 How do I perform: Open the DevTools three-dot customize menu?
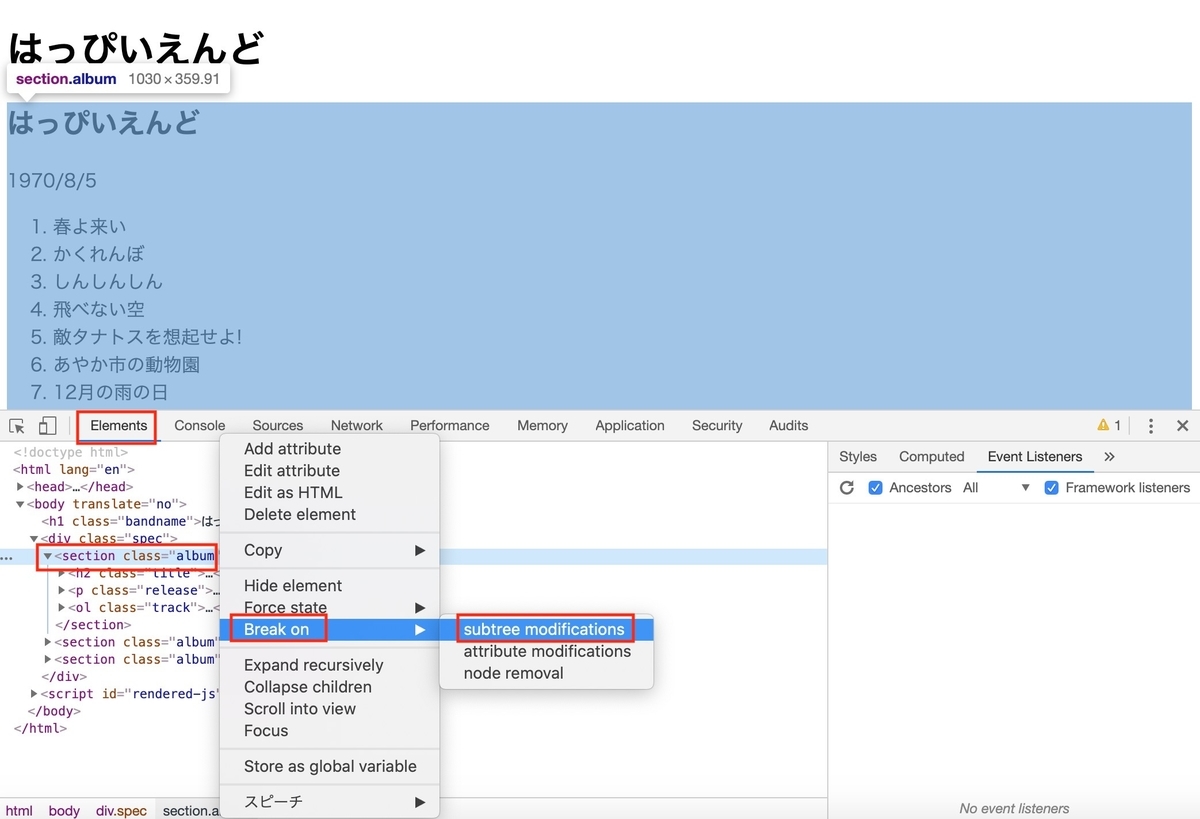tap(1151, 426)
